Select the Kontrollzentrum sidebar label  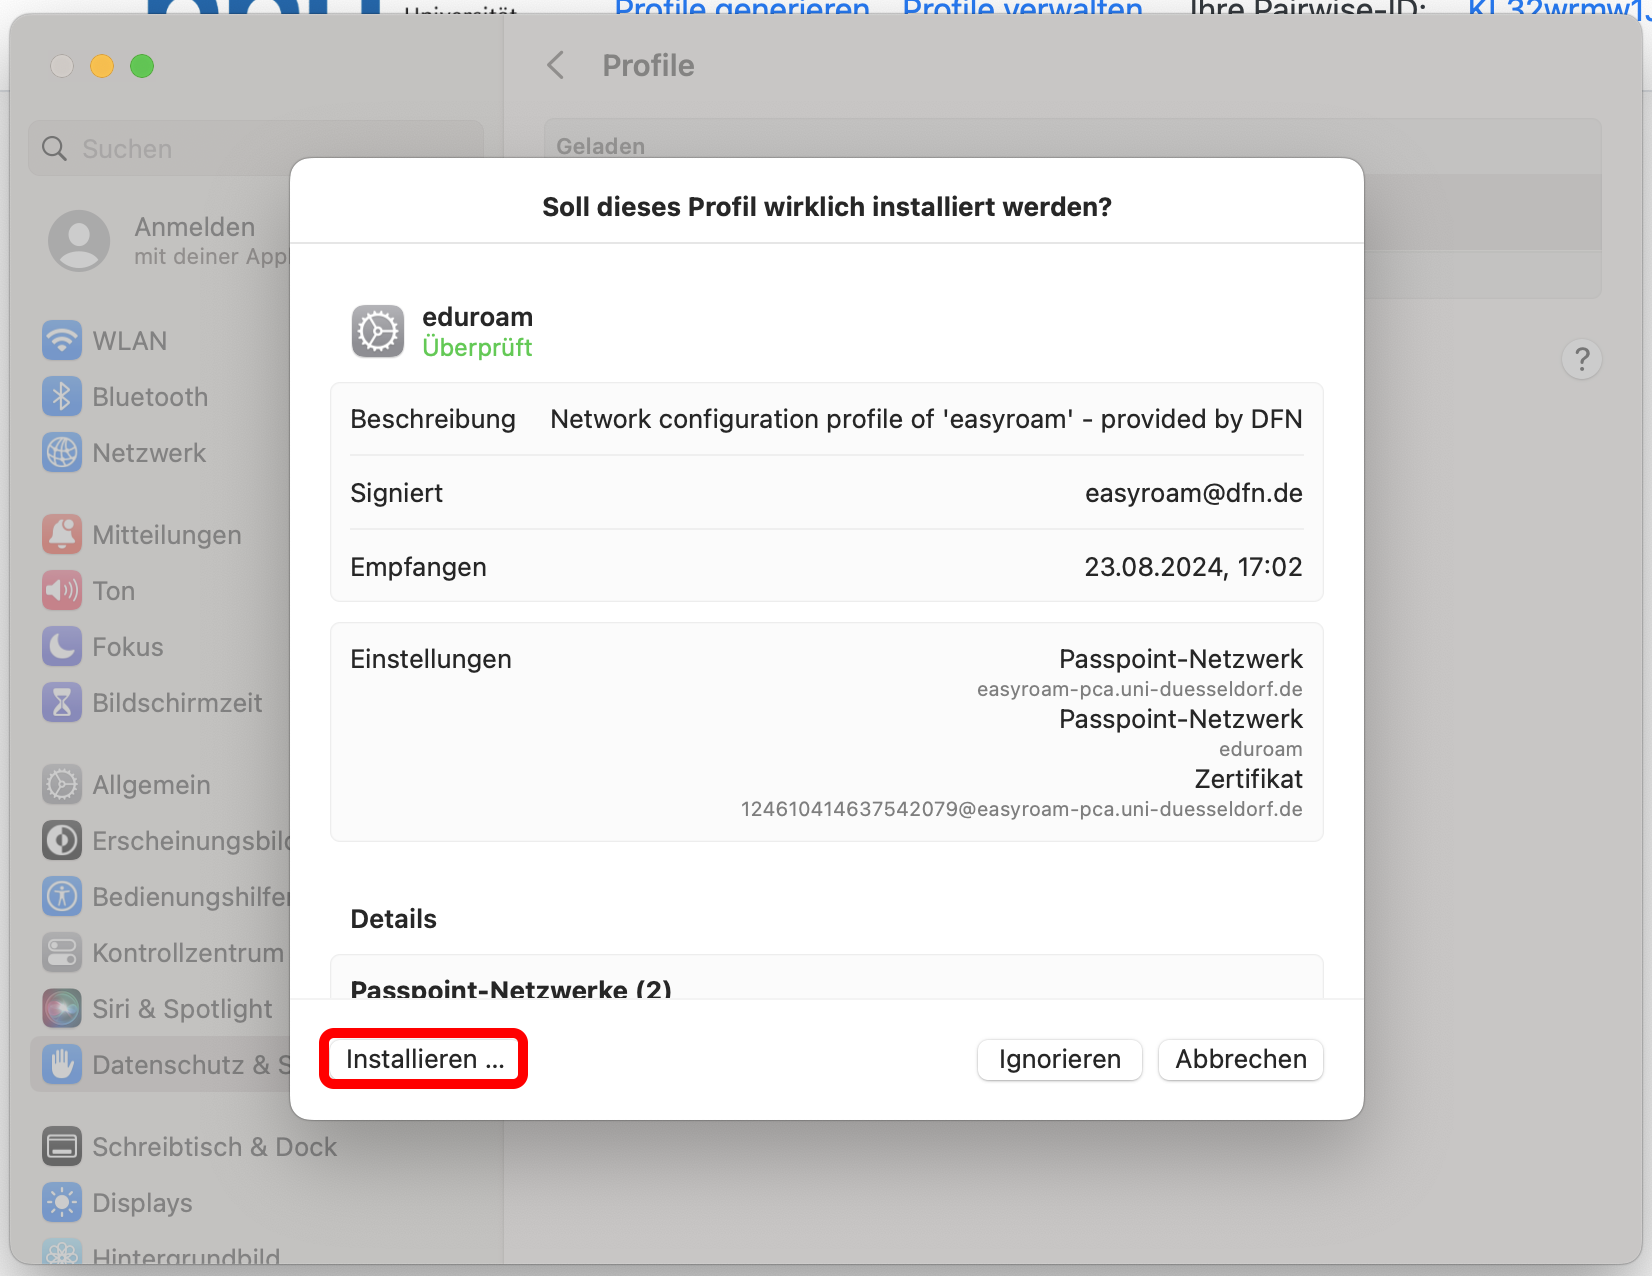tap(188, 953)
